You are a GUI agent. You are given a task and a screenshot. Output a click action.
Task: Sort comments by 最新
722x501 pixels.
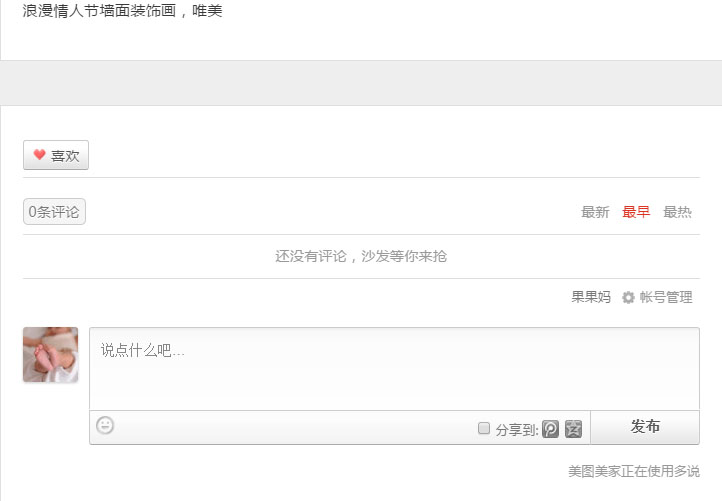(x=595, y=212)
